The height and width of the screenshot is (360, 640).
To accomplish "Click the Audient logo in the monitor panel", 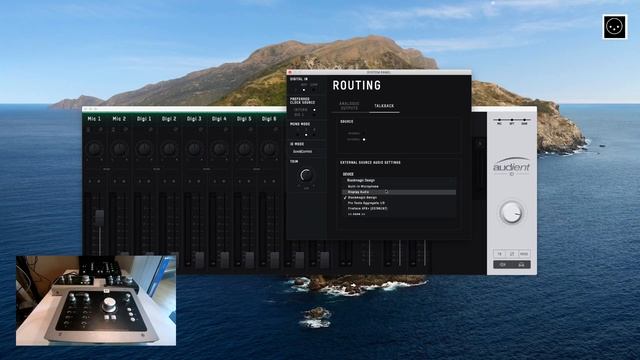I will (511, 166).
